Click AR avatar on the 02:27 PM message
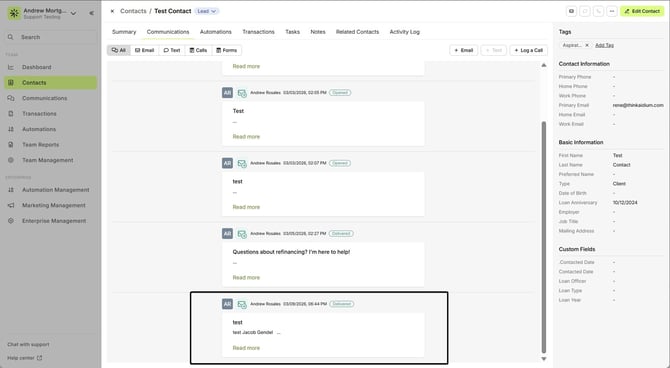Image resolution: width=670 pixels, height=368 pixels. pos(227,234)
